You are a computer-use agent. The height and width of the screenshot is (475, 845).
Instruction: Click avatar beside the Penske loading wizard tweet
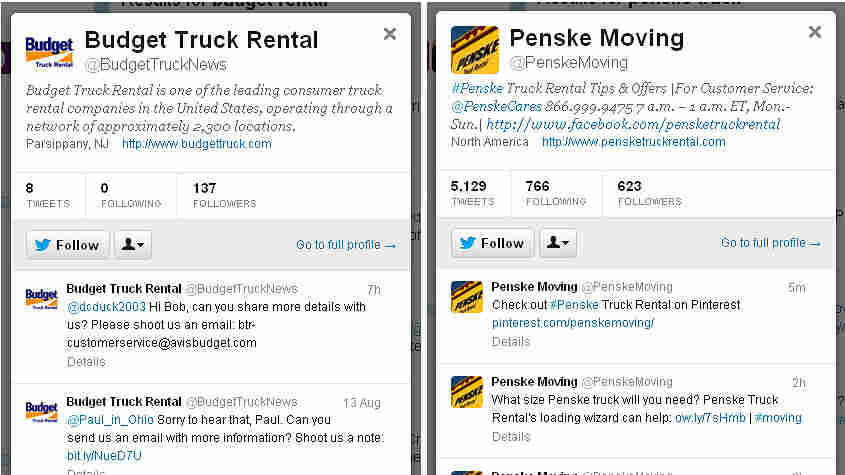[x=467, y=392]
